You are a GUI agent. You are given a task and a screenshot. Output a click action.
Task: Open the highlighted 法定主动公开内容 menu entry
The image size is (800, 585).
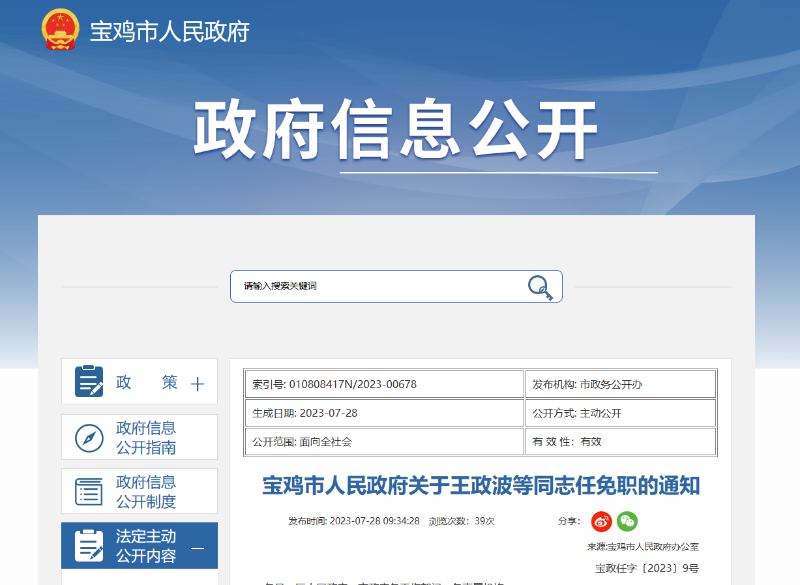(x=146, y=545)
